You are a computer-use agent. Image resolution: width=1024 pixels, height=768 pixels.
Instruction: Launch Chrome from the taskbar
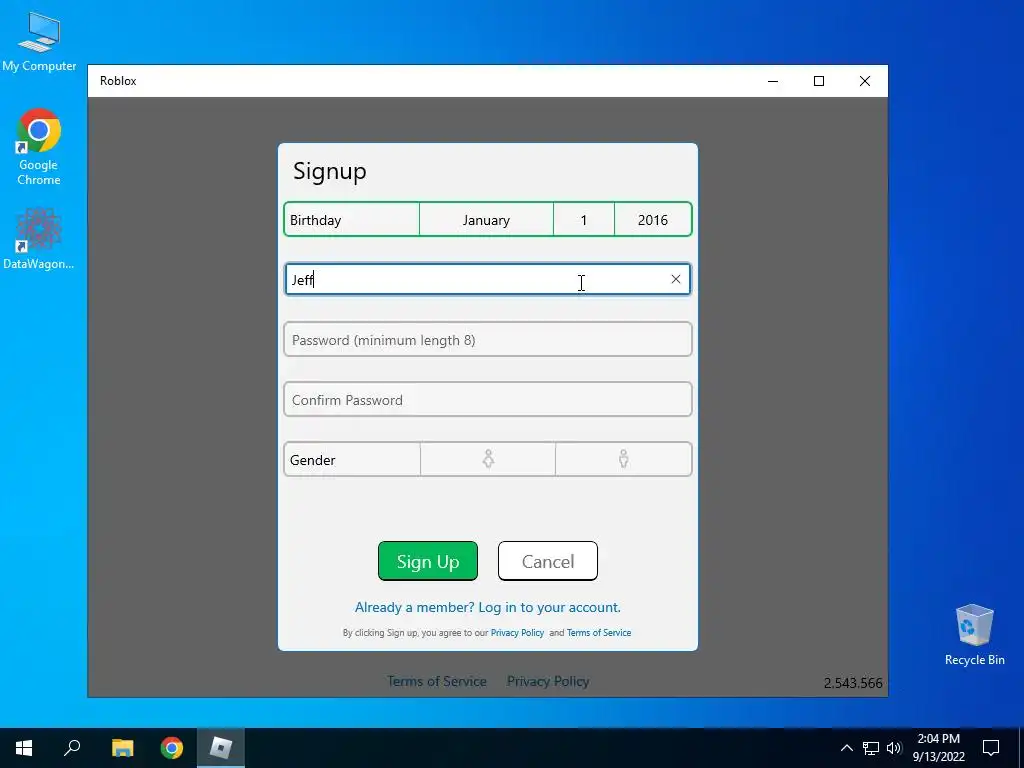[172, 748]
